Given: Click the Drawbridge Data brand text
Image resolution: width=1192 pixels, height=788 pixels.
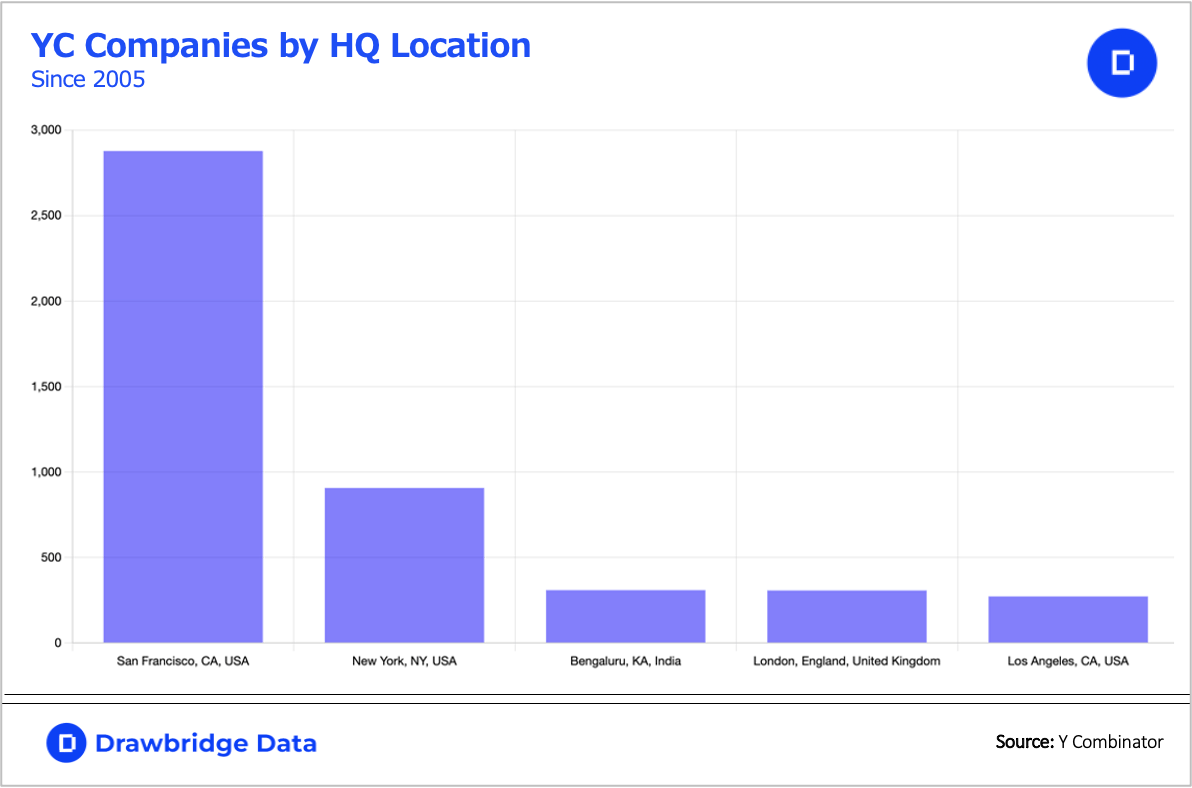Looking at the screenshot, I should [x=206, y=743].
